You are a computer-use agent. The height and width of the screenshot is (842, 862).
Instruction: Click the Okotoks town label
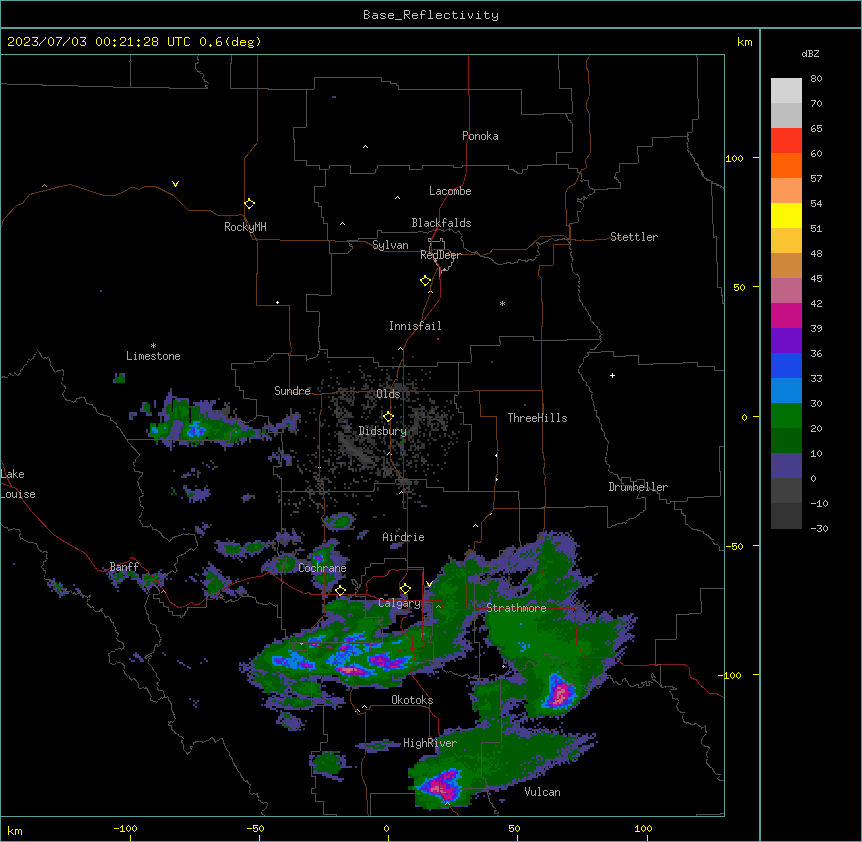point(412,700)
